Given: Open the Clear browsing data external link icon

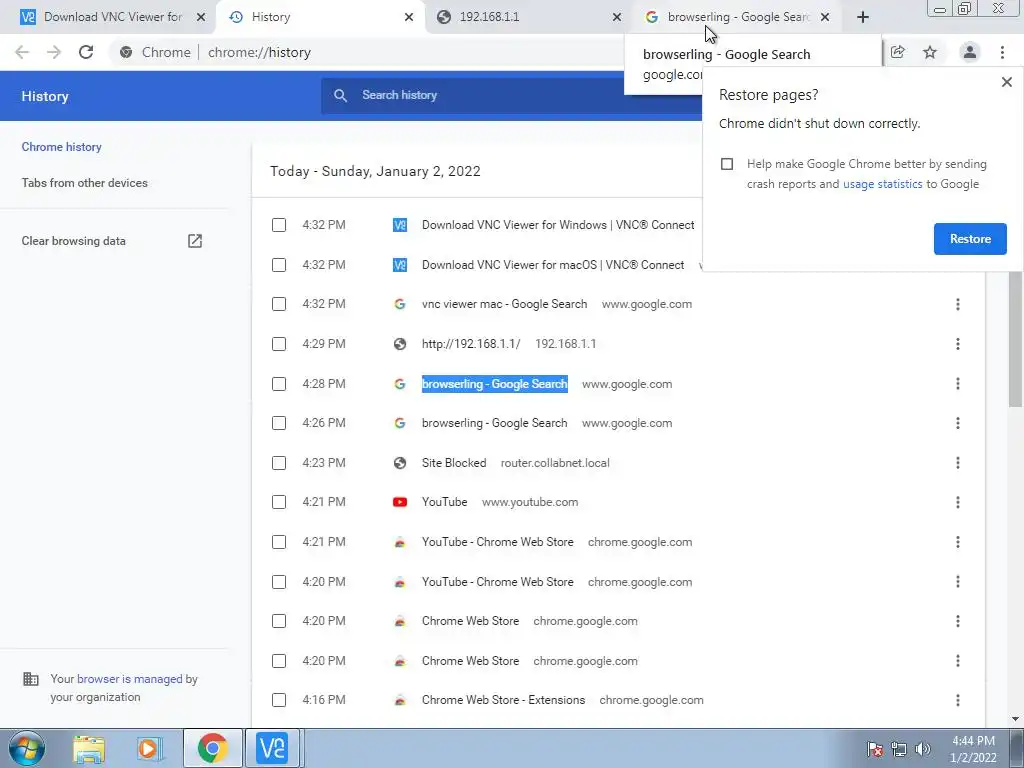Looking at the screenshot, I should 195,241.
